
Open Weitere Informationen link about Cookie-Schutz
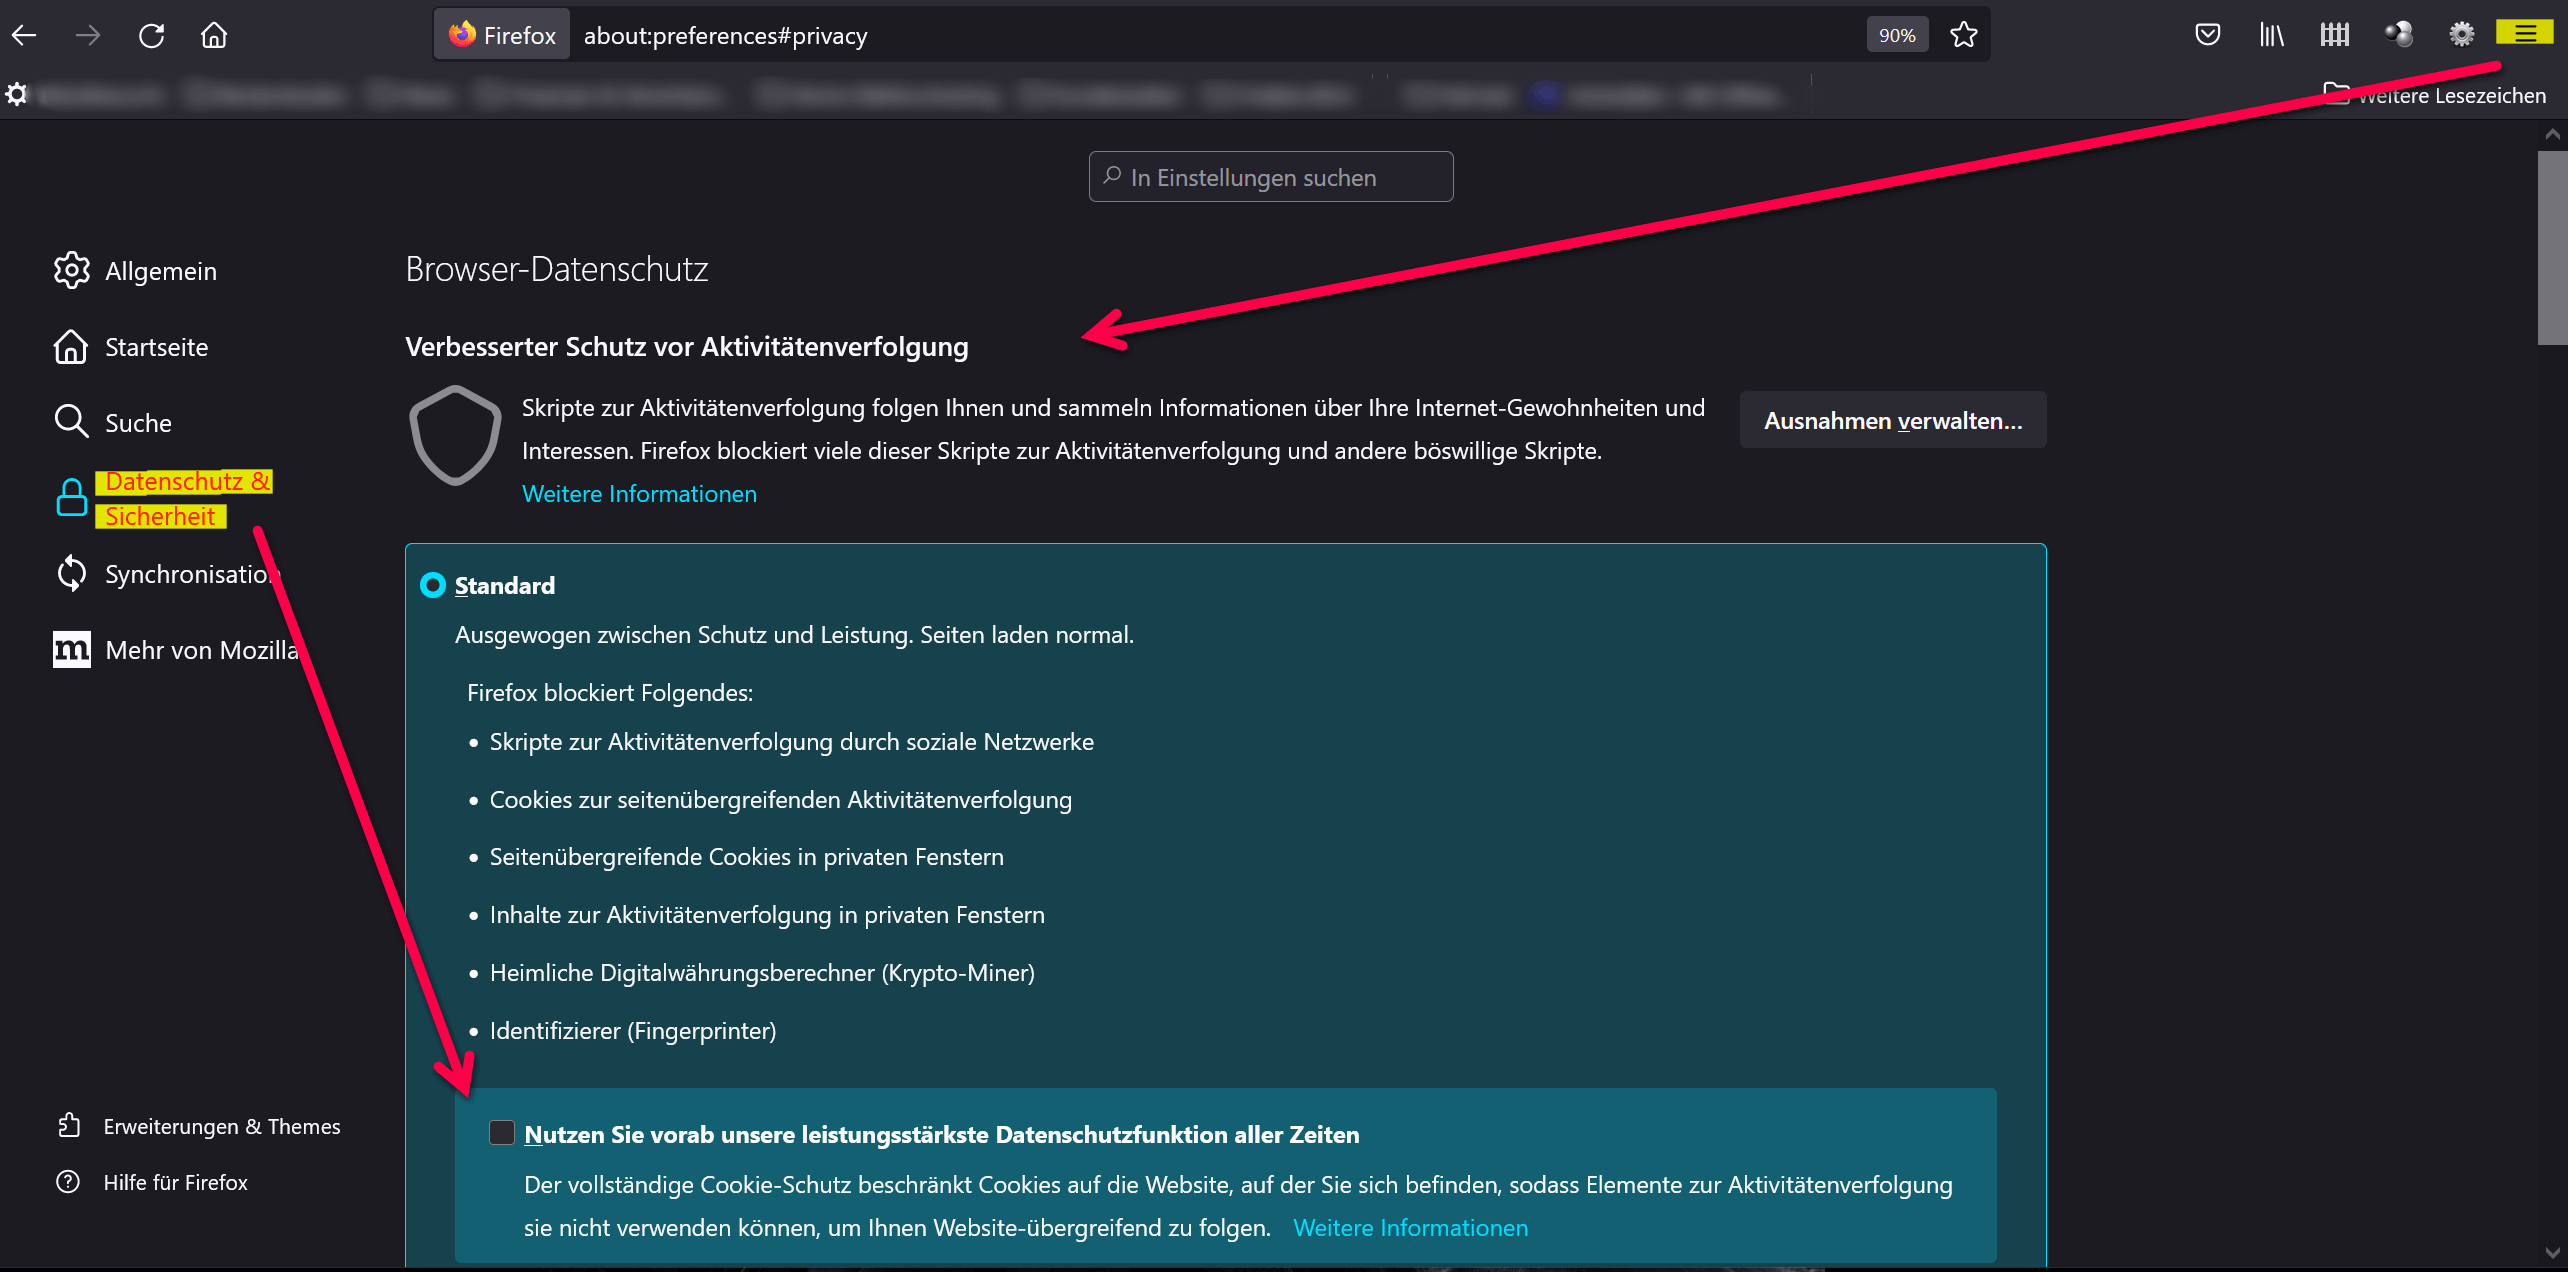coord(1410,1228)
